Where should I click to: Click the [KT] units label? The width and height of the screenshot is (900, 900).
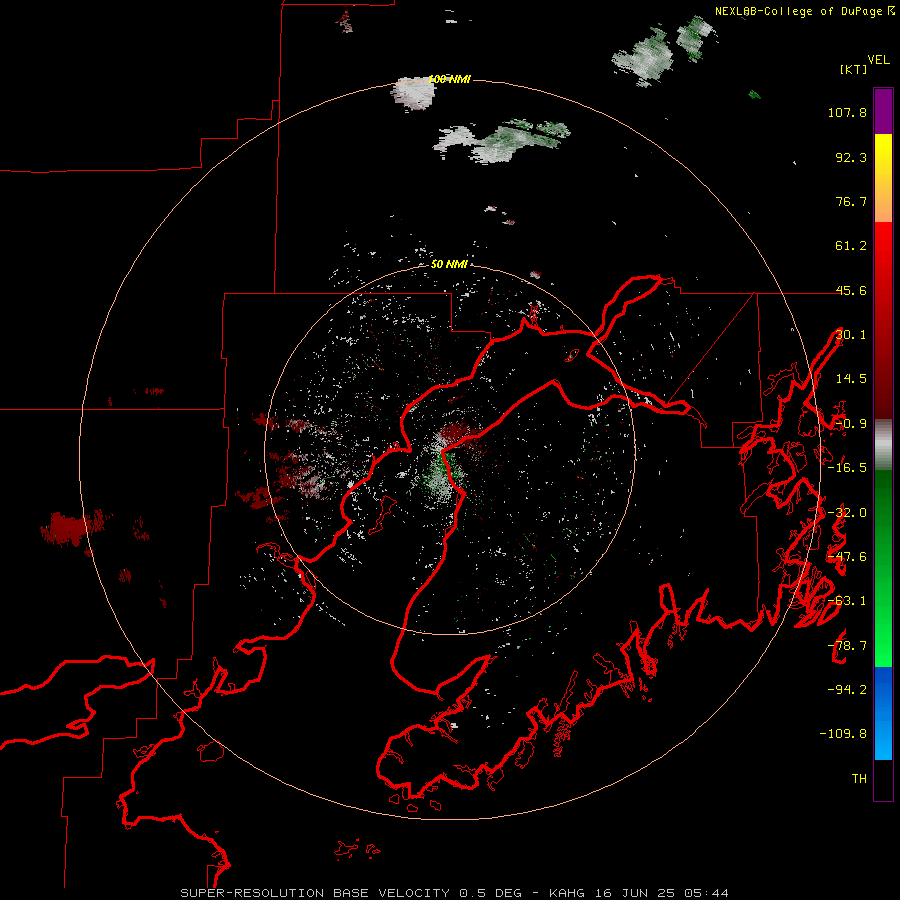pyautogui.click(x=853, y=69)
